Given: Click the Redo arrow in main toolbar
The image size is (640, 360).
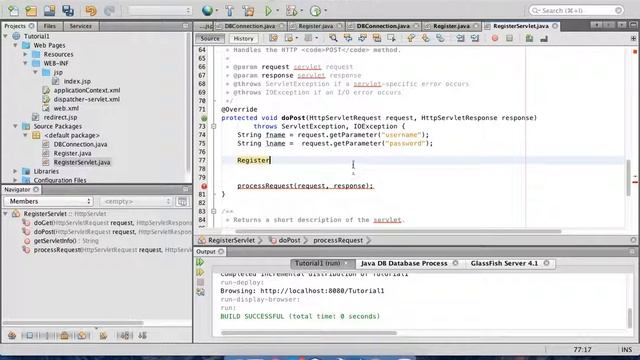Looking at the screenshot, I should point(109,10).
